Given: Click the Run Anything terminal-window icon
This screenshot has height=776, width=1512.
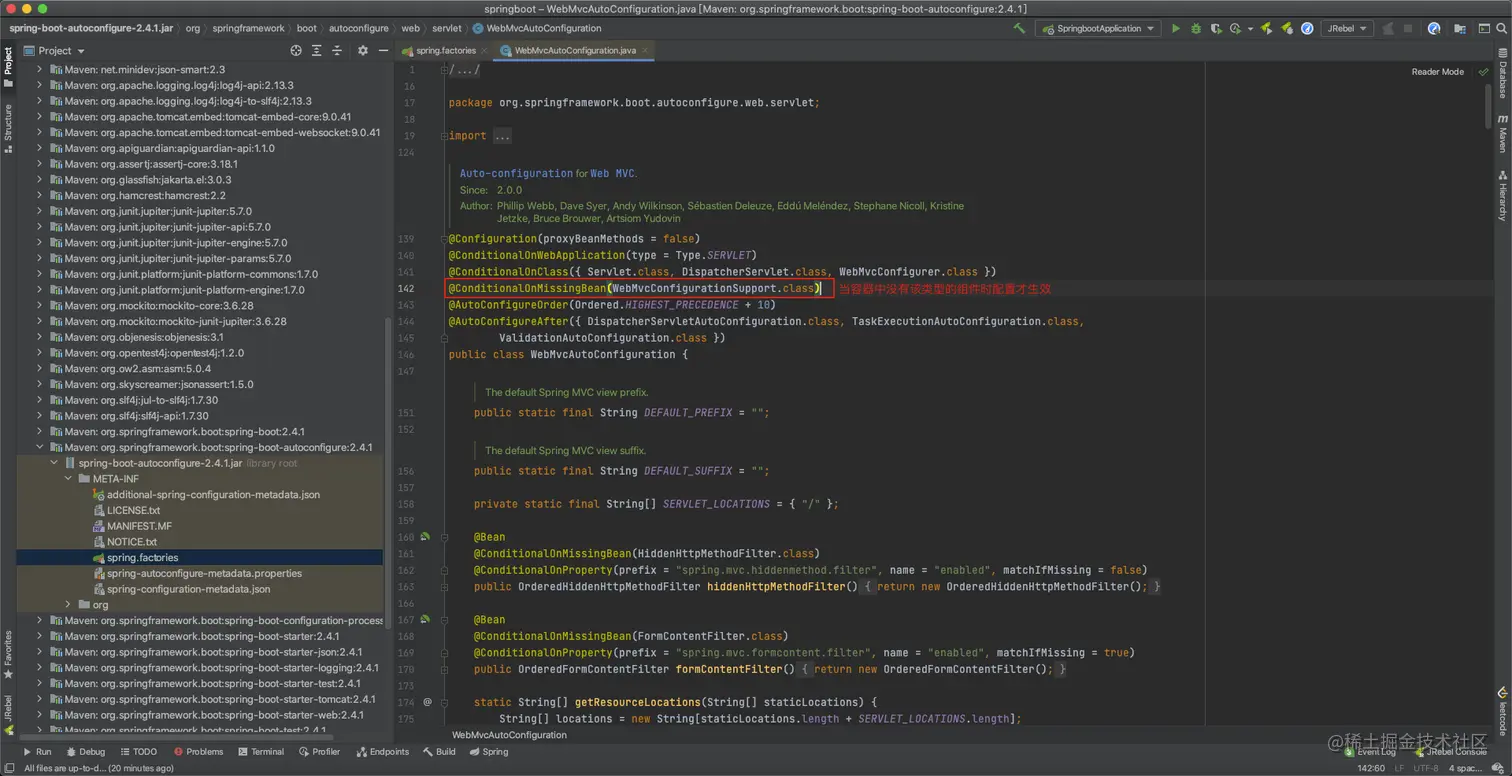Looking at the screenshot, I should click(1484, 28).
